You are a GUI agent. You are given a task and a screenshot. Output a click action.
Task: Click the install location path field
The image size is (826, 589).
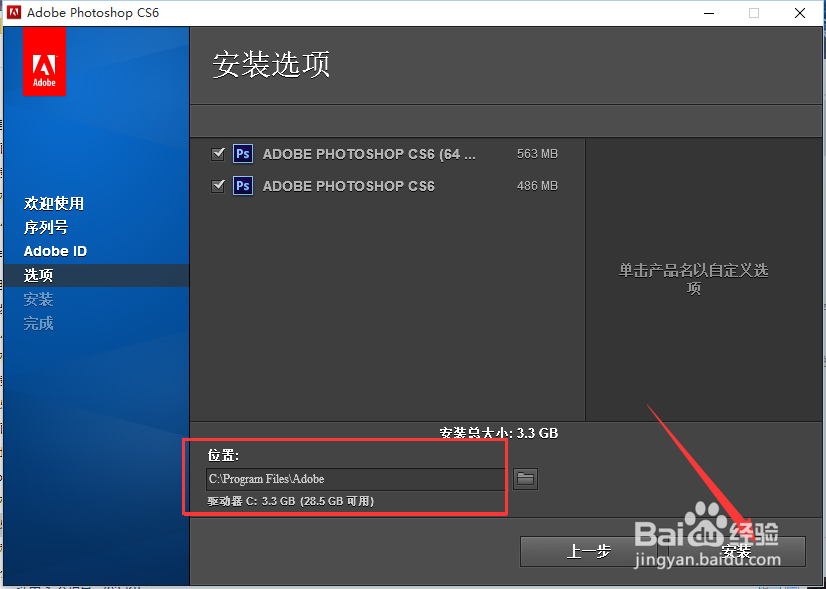pos(356,479)
